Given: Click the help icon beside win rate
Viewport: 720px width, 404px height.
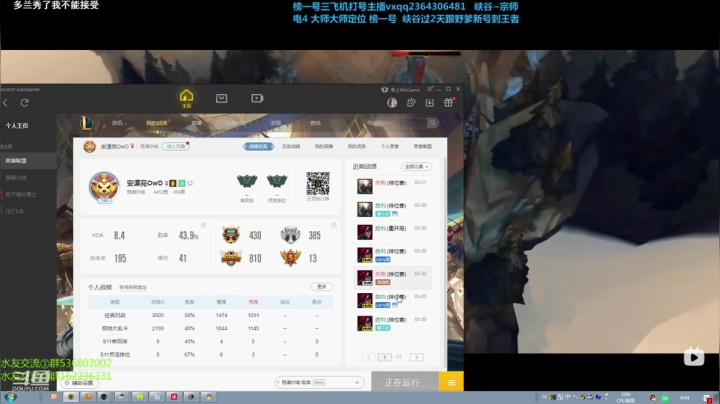Looking at the screenshot, I should [203, 225].
